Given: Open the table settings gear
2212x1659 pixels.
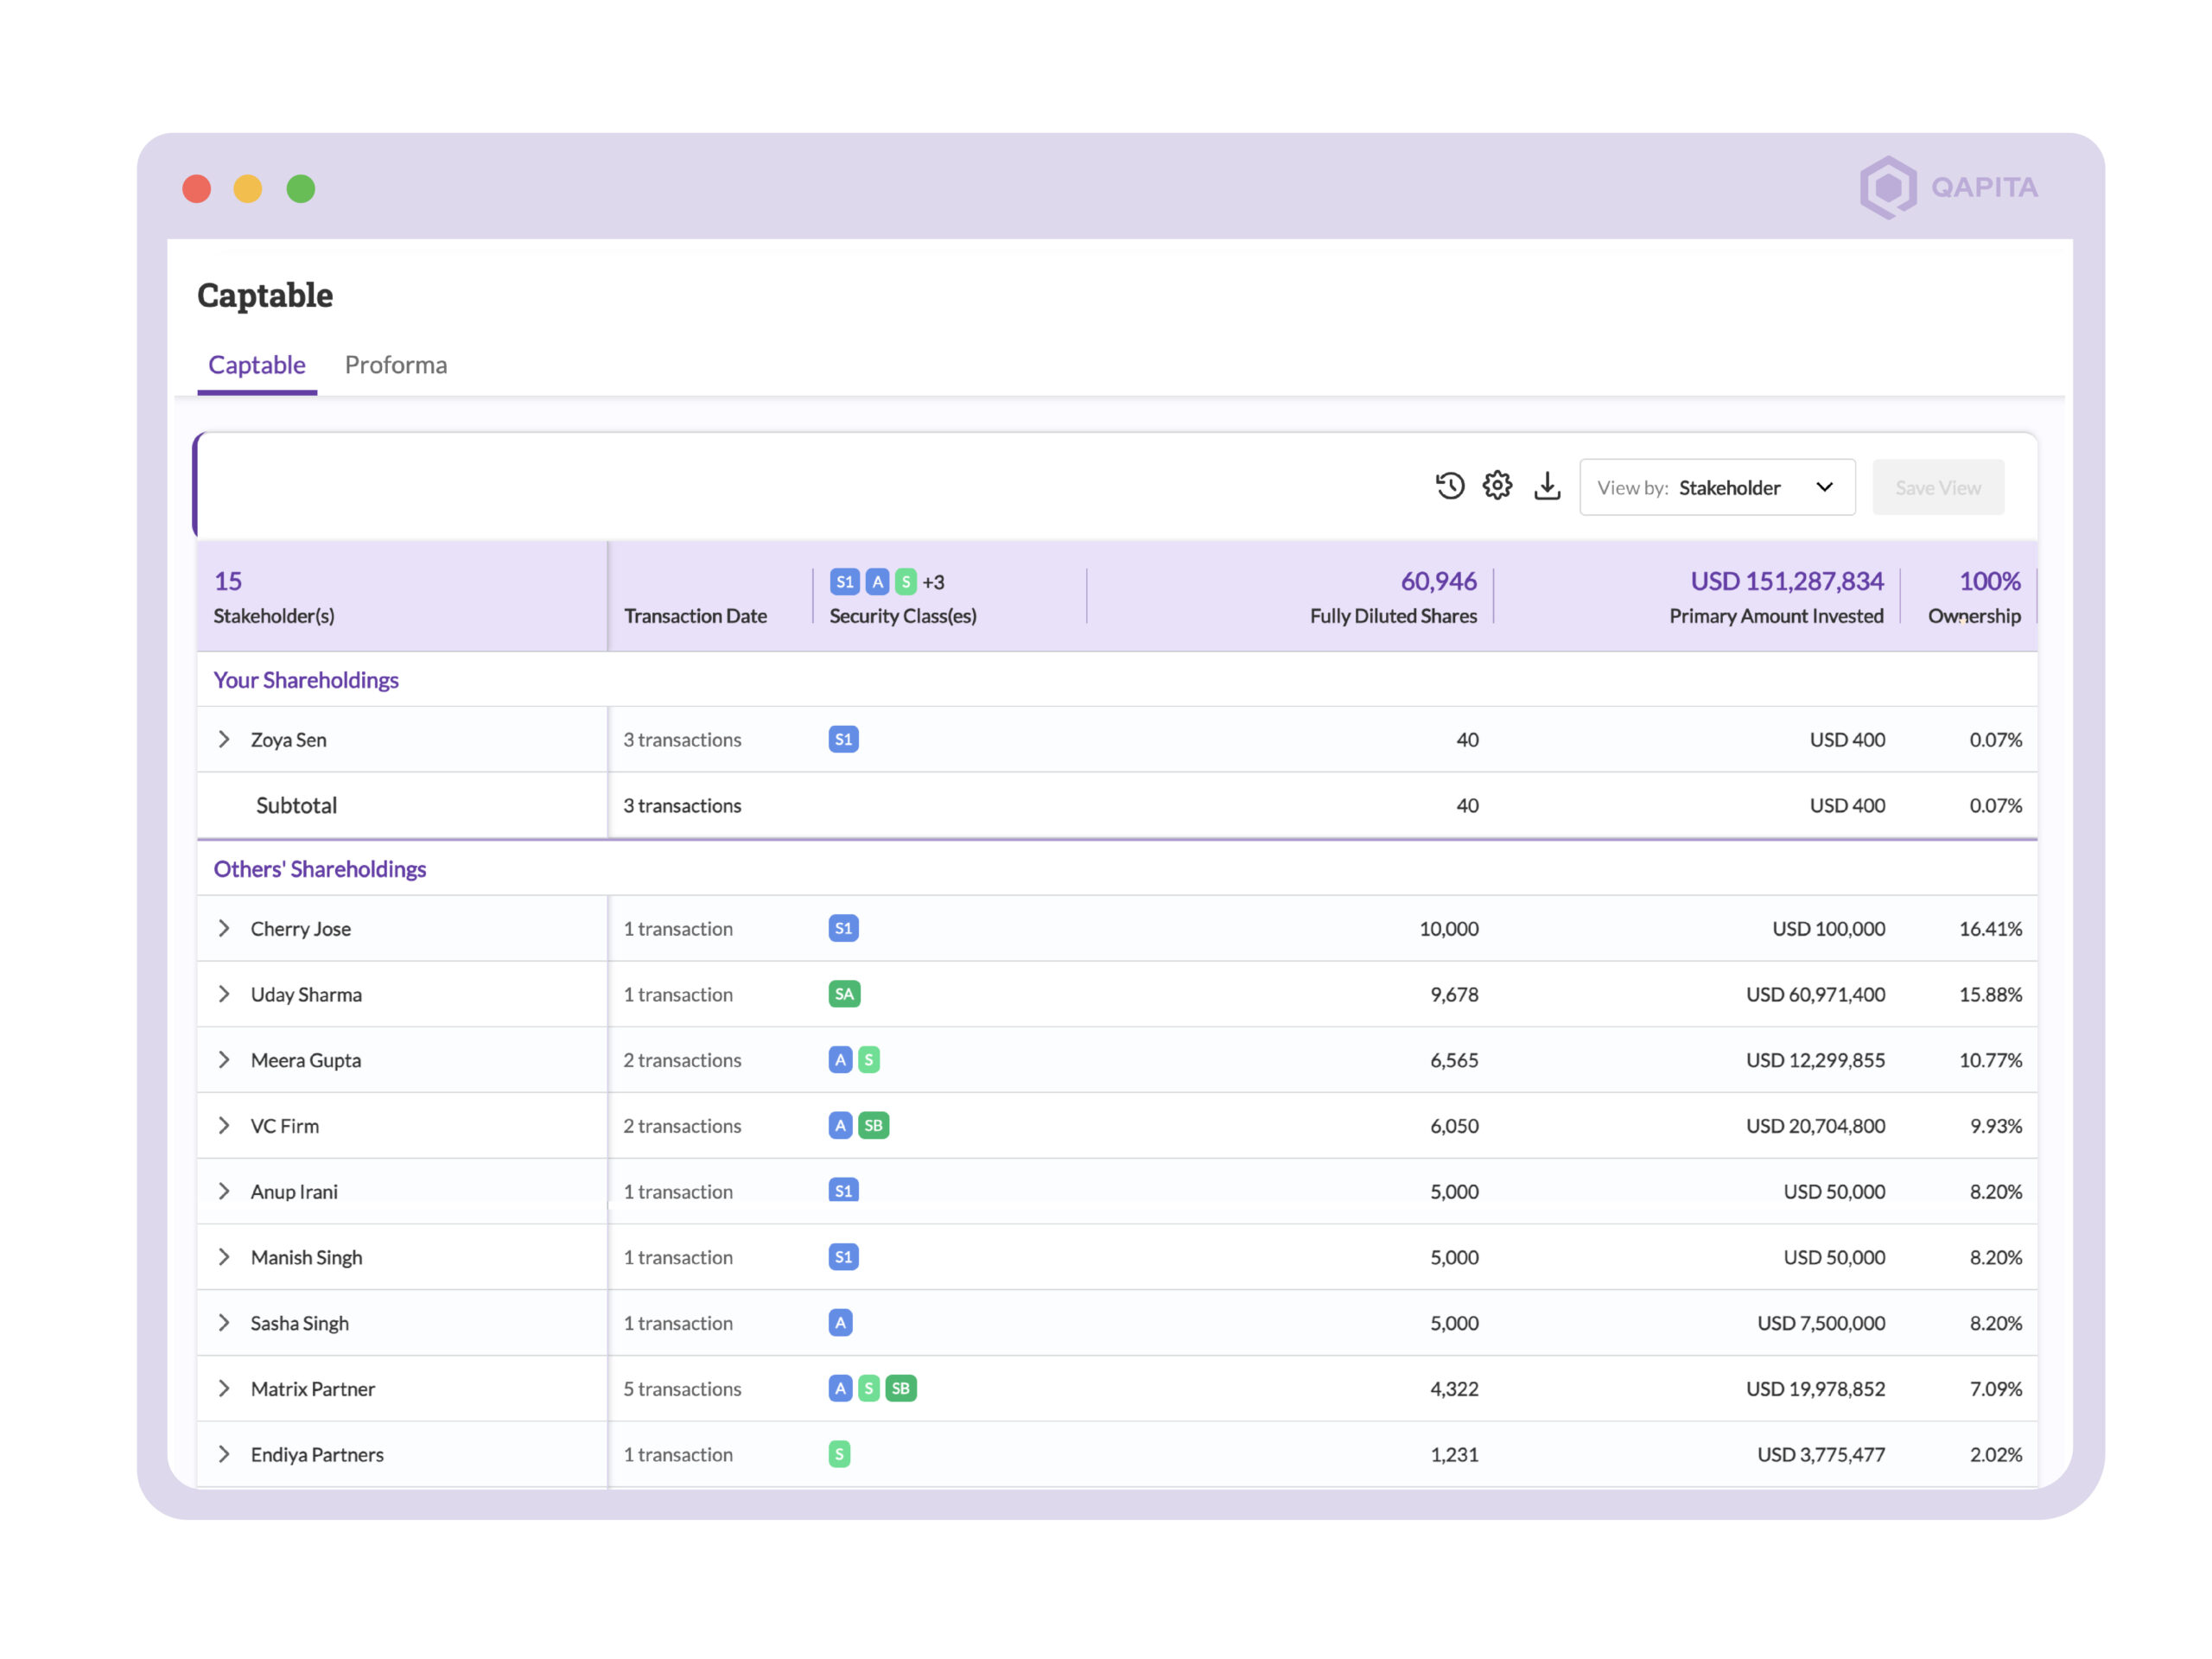Looking at the screenshot, I should [1497, 486].
